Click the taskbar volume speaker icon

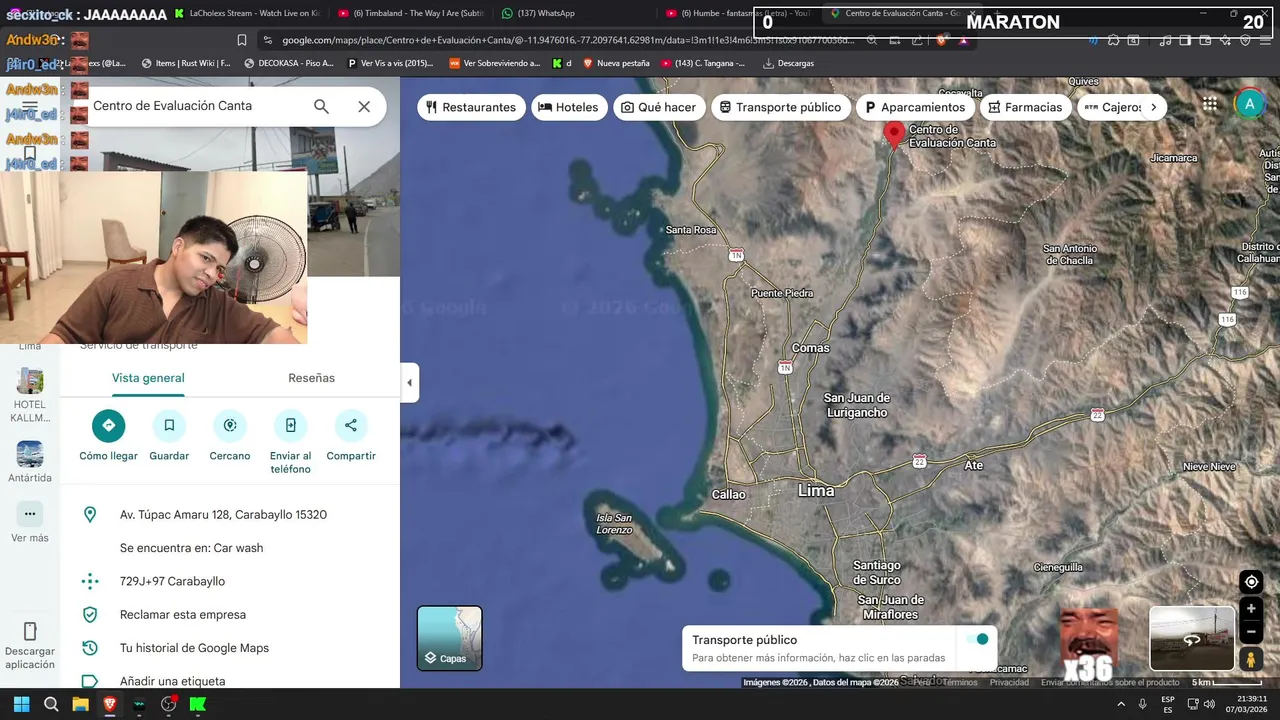coord(1210,704)
